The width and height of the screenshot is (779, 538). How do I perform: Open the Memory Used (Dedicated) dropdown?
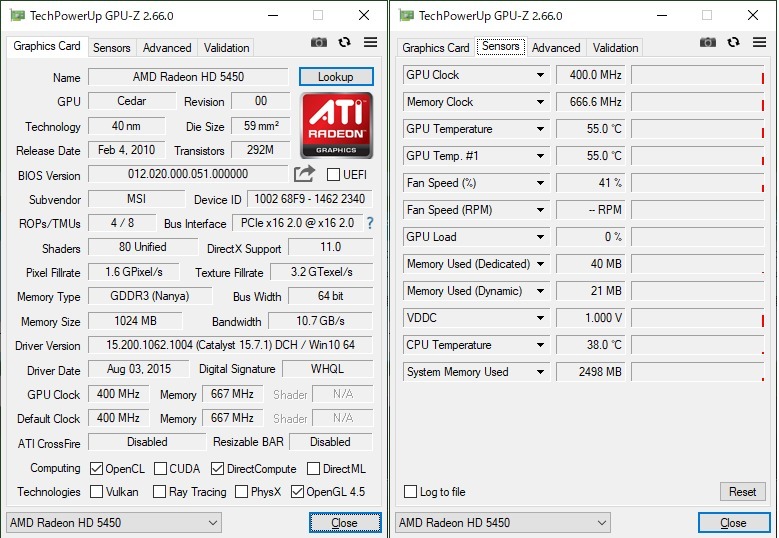point(540,264)
